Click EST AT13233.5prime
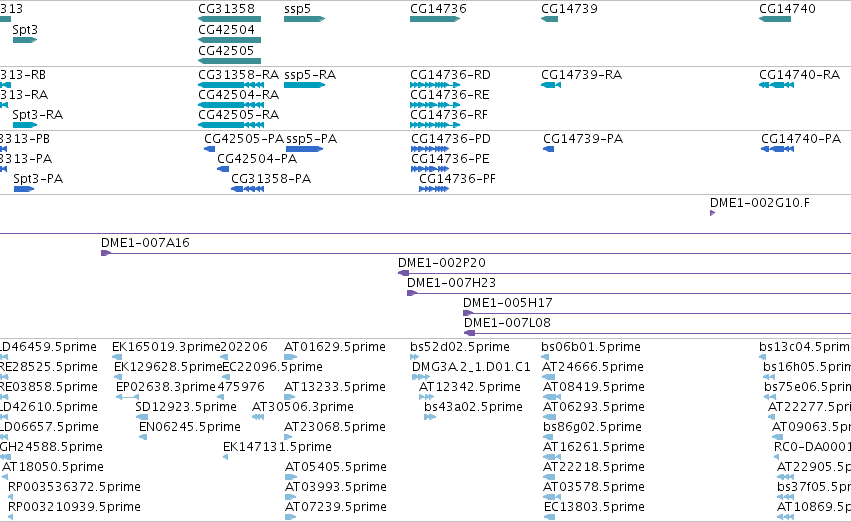The image size is (851, 522). point(335,387)
